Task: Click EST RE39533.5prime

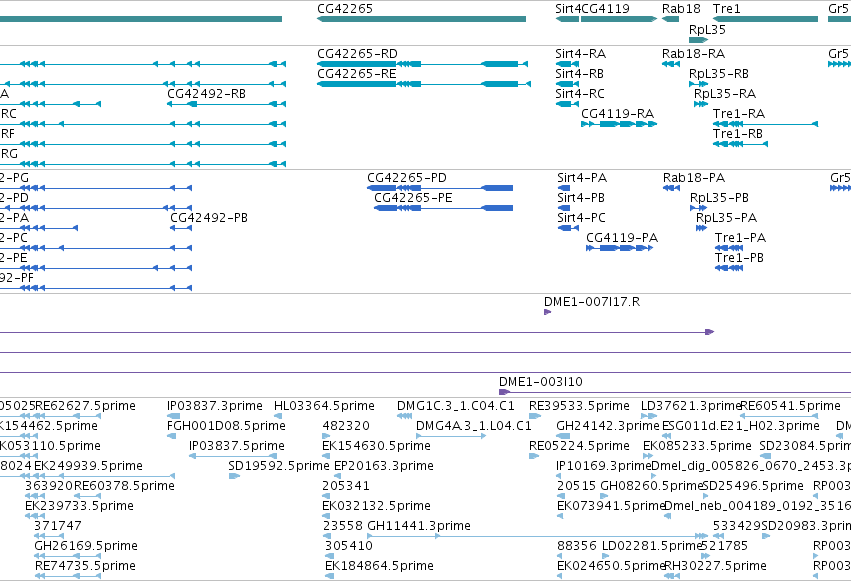Action: (580, 406)
